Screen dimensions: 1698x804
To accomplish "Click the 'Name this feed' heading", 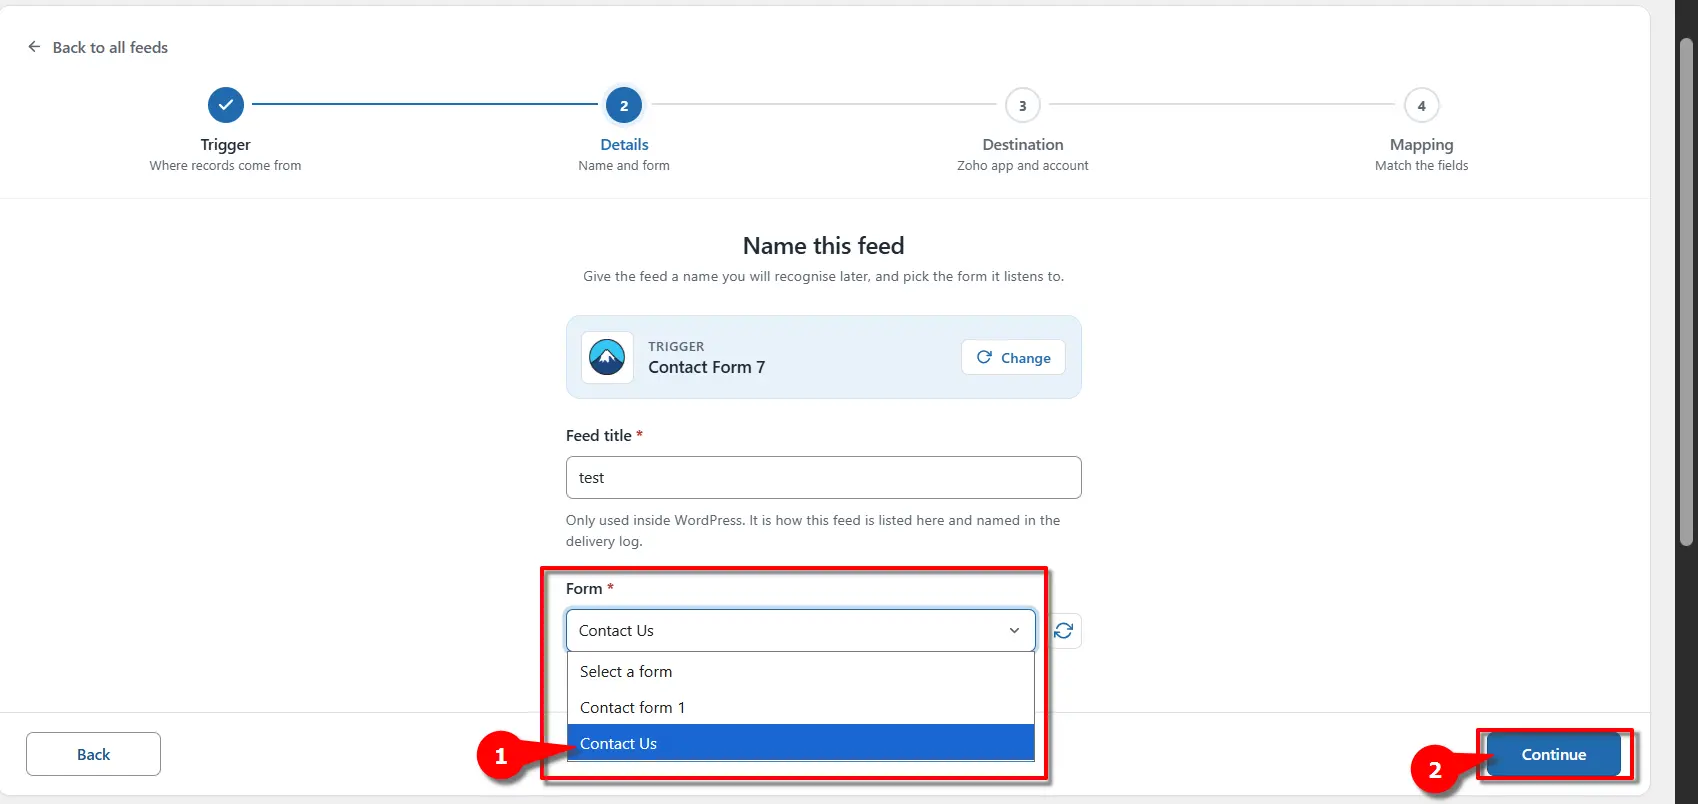I will point(823,246).
